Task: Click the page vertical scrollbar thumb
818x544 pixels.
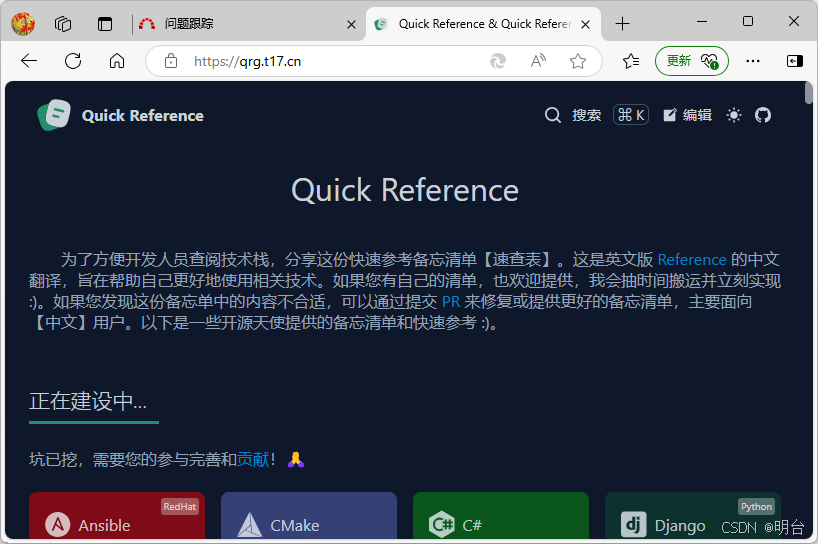Action: [x=809, y=93]
